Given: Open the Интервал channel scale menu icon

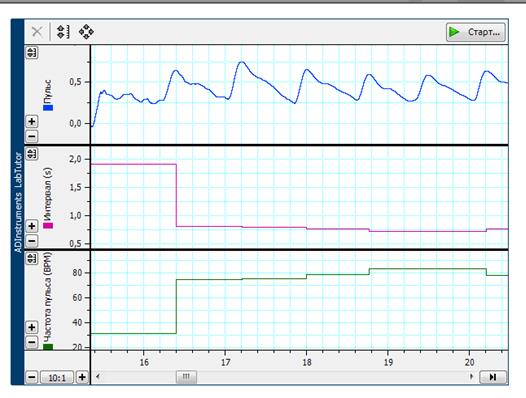Looking at the screenshot, I should click(x=32, y=154).
